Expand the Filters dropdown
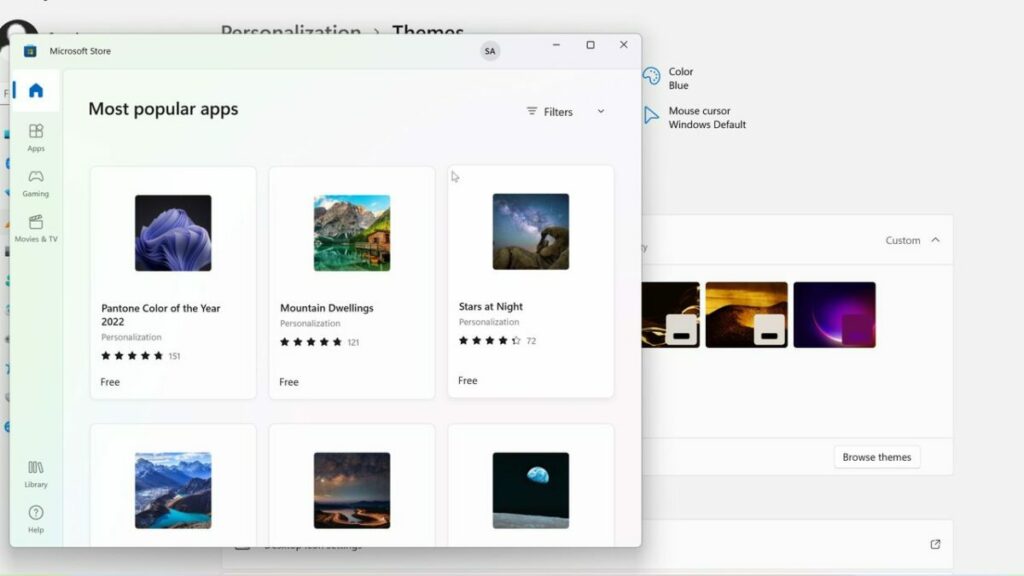 566,112
